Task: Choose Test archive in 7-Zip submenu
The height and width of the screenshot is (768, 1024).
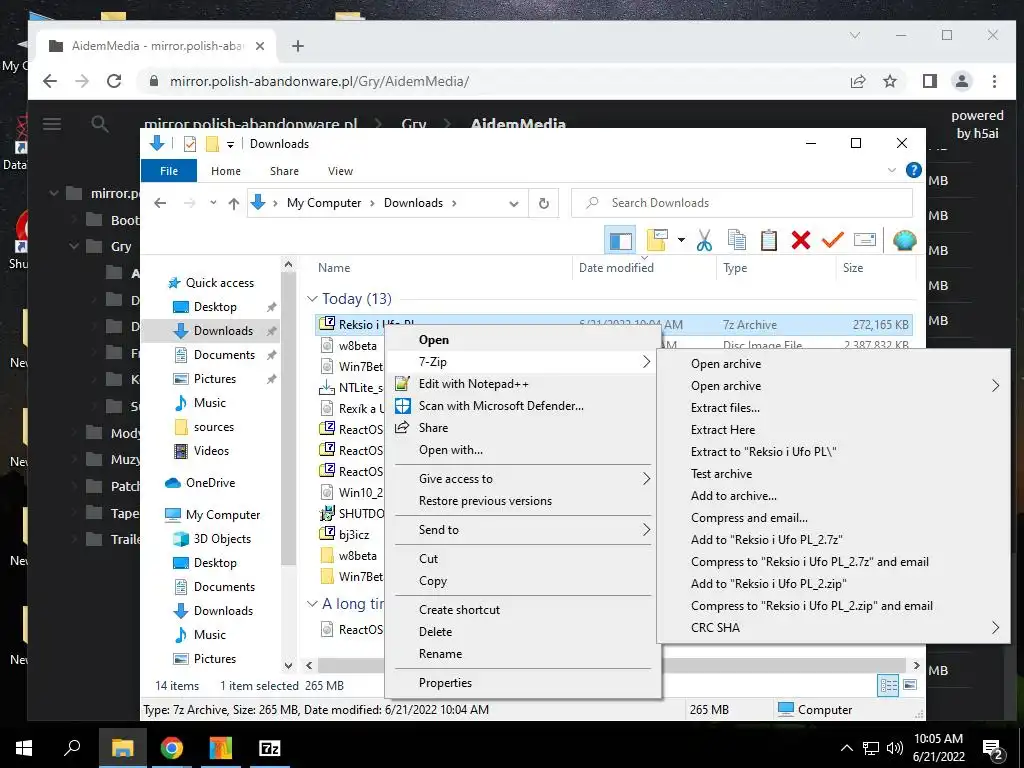Action: [833, 474]
